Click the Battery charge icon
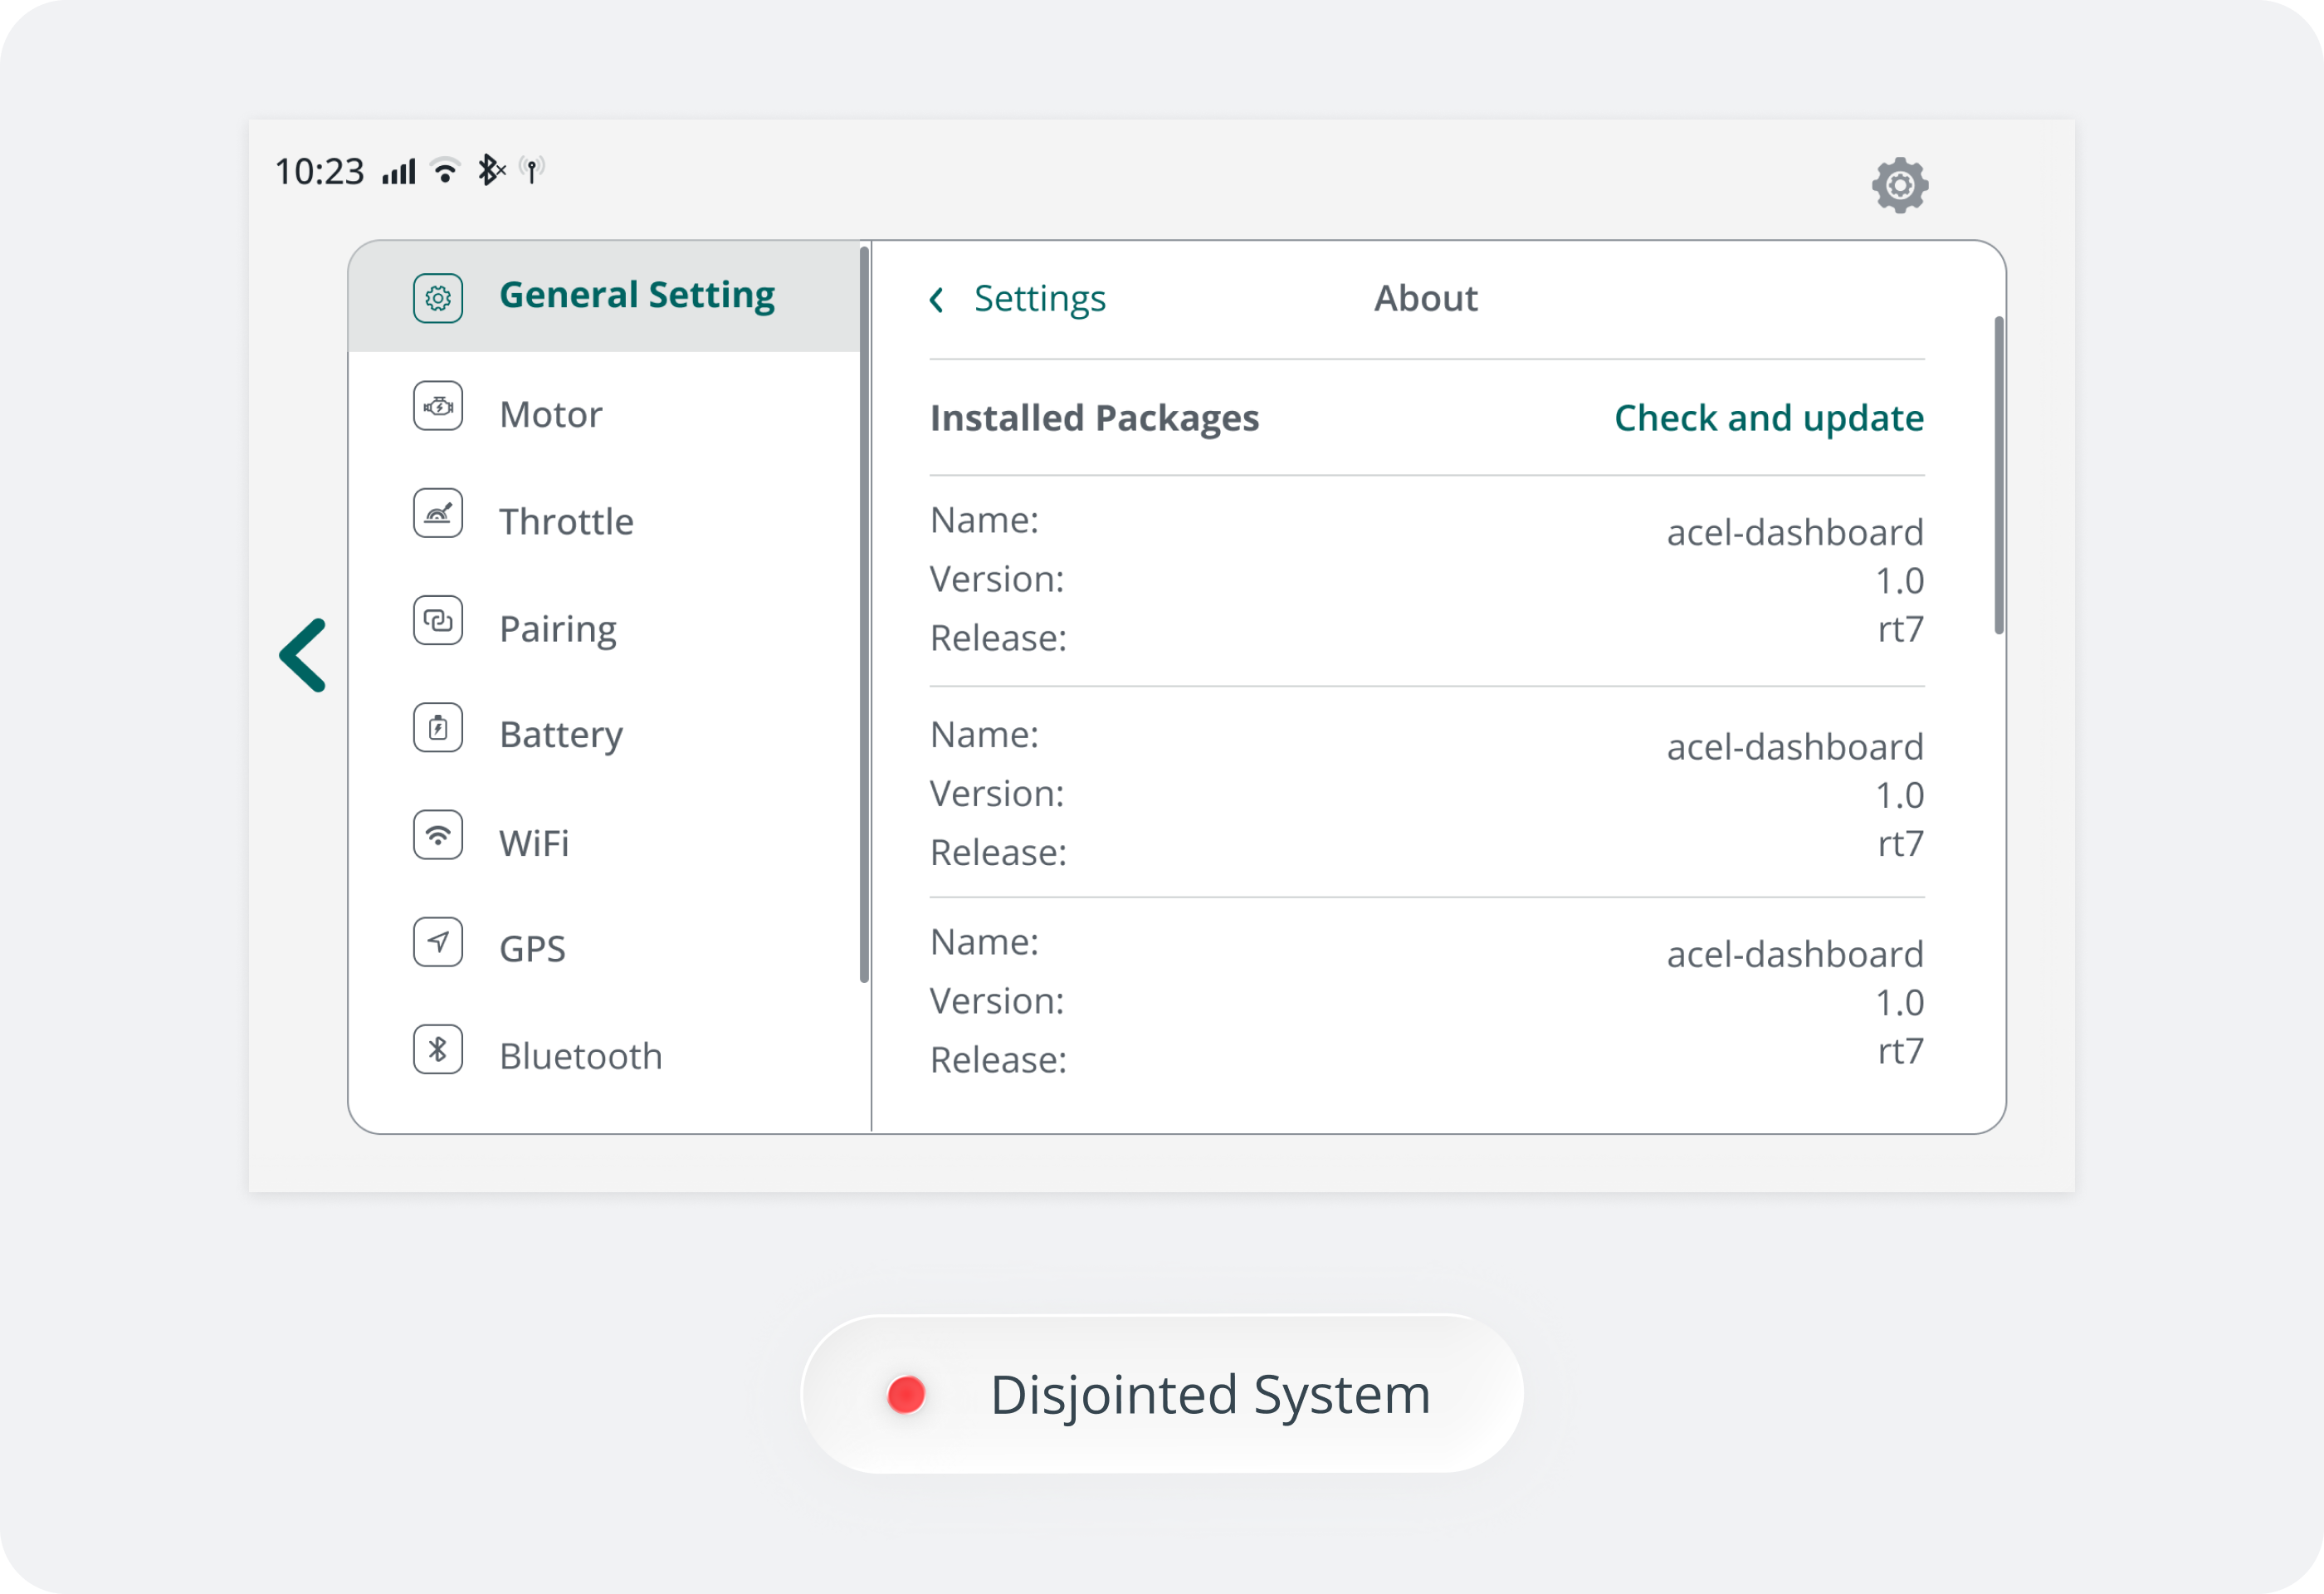Viewport: 2324px width, 1594px height. pos(438,728)
